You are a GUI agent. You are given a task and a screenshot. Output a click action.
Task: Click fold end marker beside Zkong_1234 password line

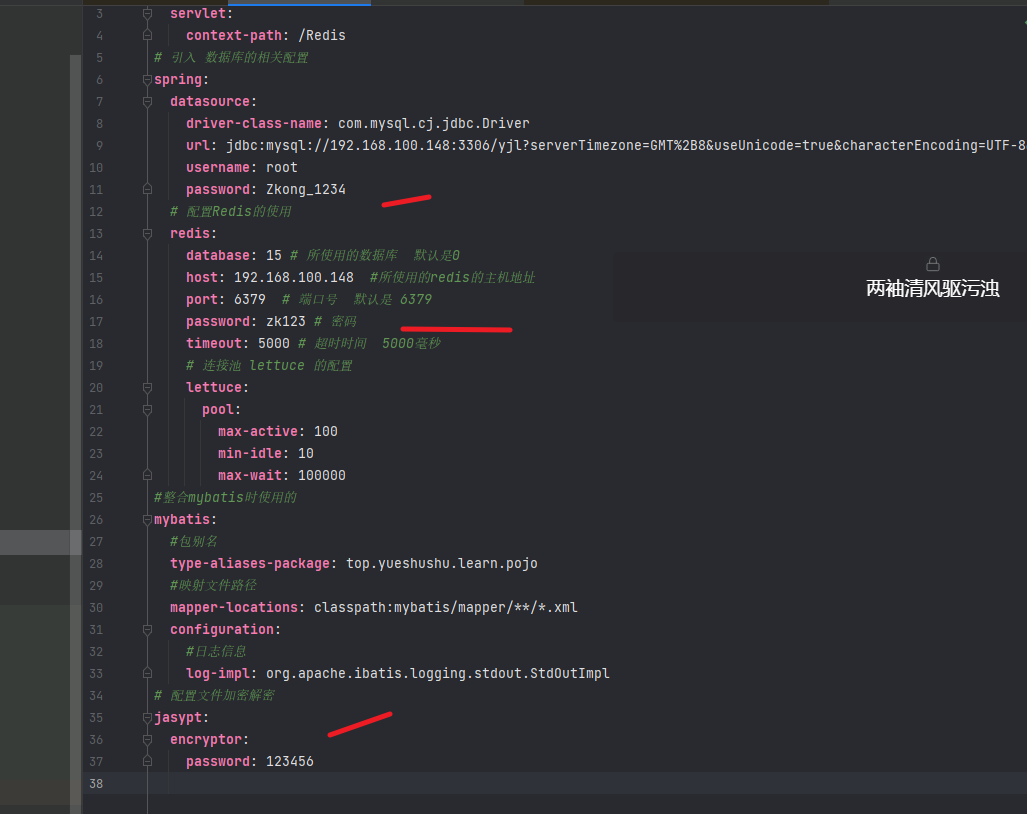click(147, 189)
